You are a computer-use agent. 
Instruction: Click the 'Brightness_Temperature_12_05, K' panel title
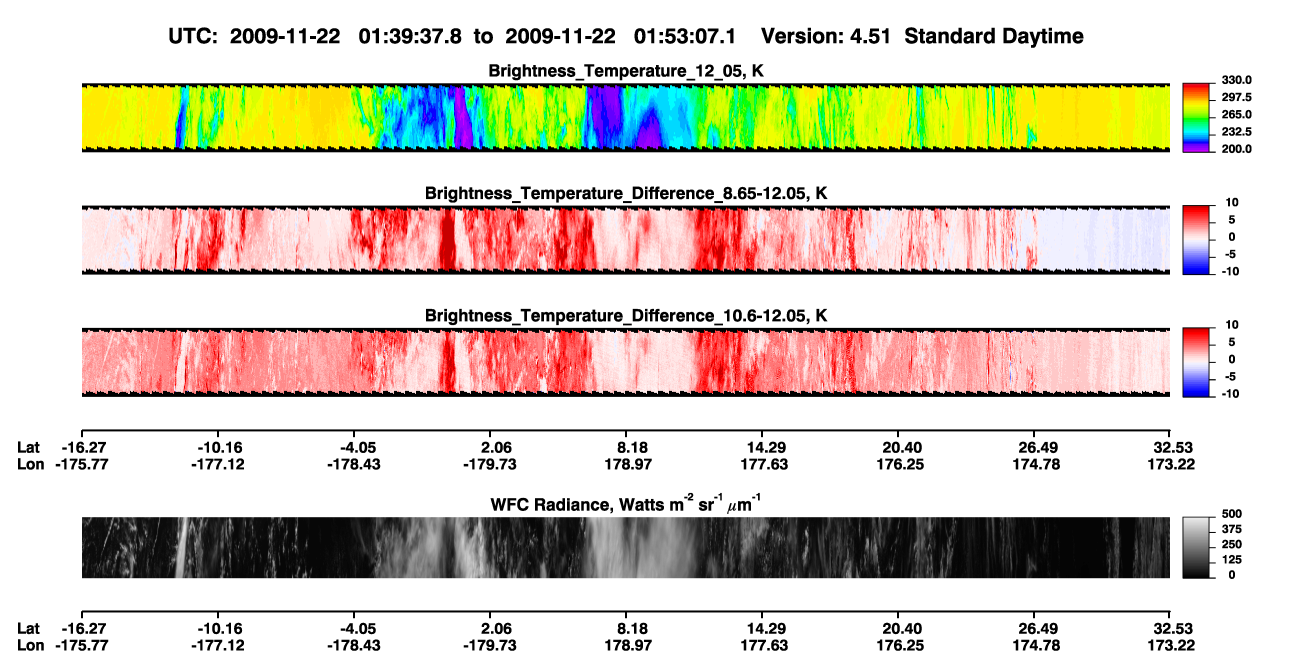[626, 71]
